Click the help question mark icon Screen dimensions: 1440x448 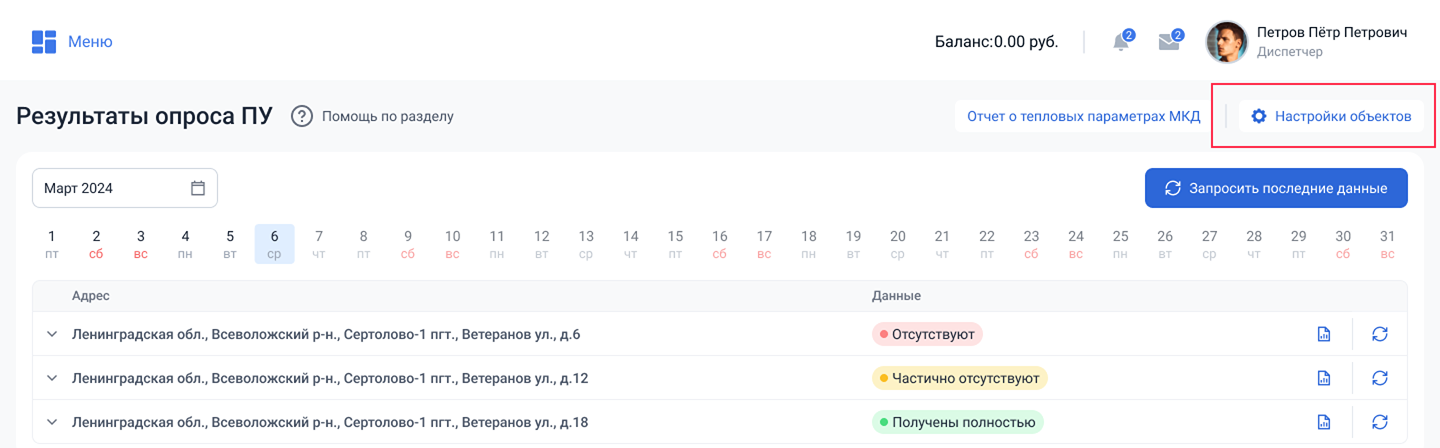pyautogui.click(x=302, y=116)
